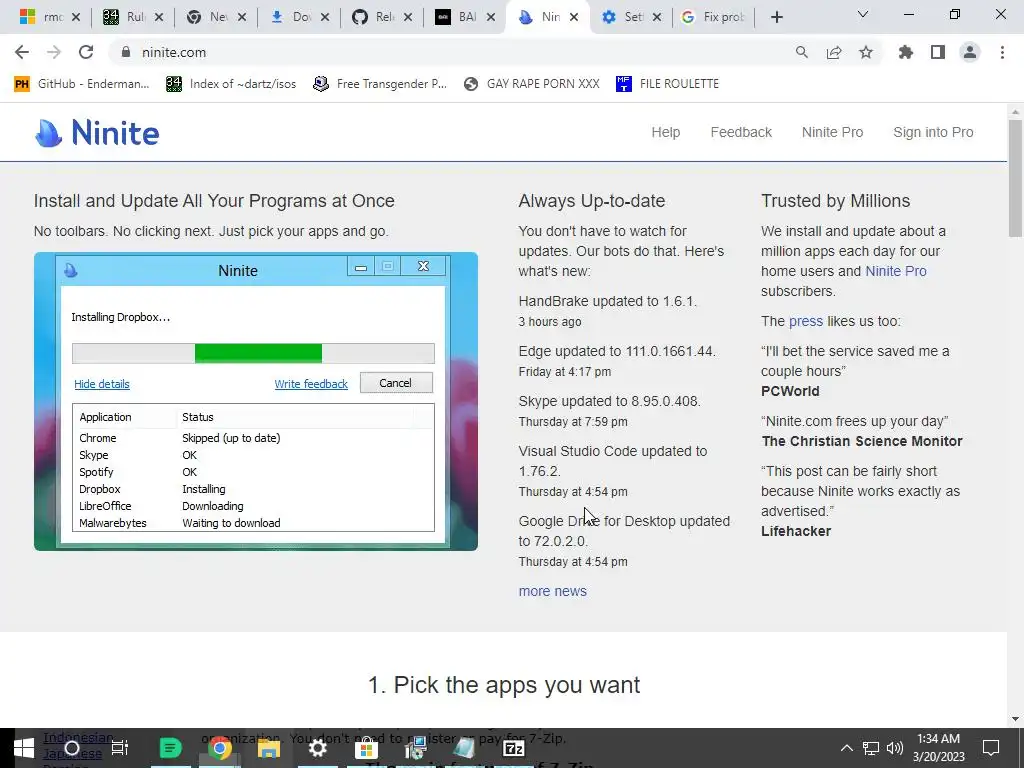This screenshot has height=768, width=1024.
Task: Open Ninite Pro from the header
Action: coord(832,132)
